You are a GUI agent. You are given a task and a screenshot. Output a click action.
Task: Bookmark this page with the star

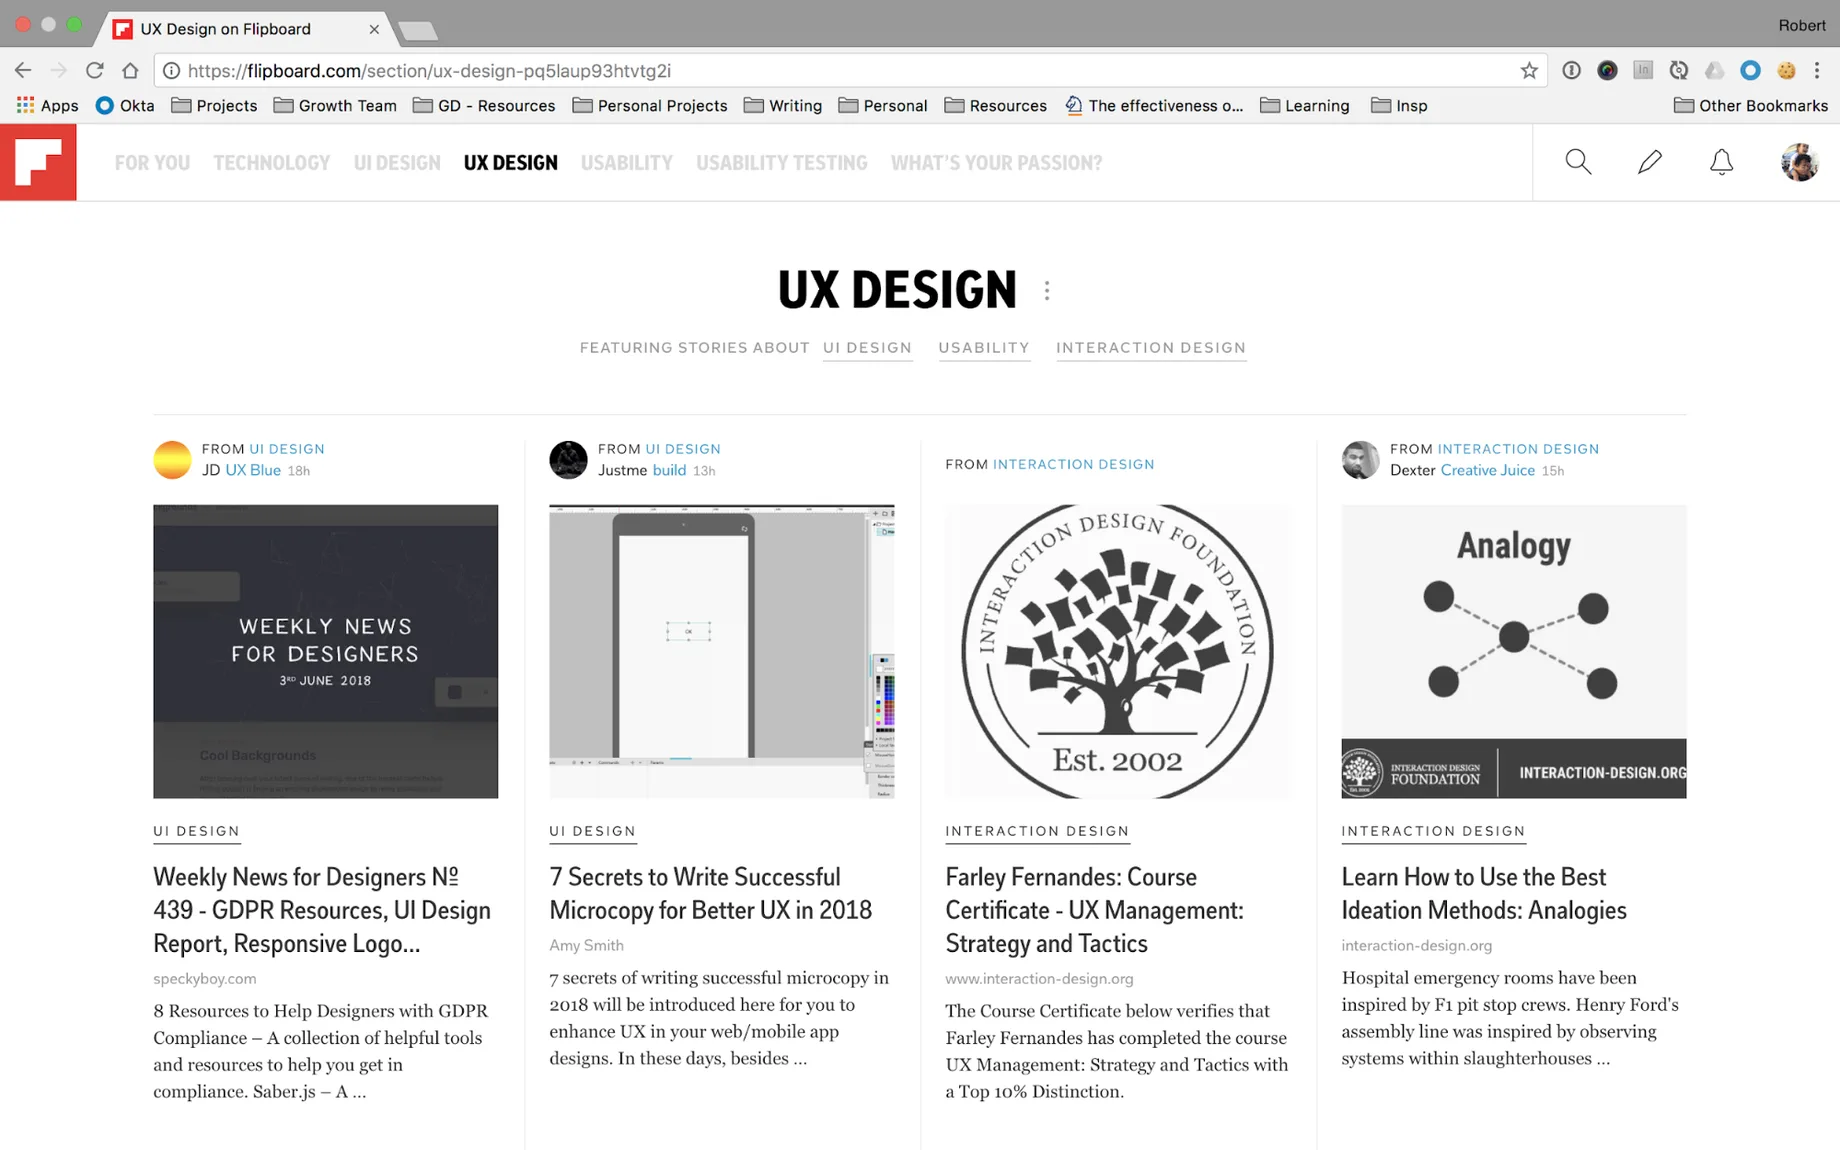click(x=1529, y=70)
